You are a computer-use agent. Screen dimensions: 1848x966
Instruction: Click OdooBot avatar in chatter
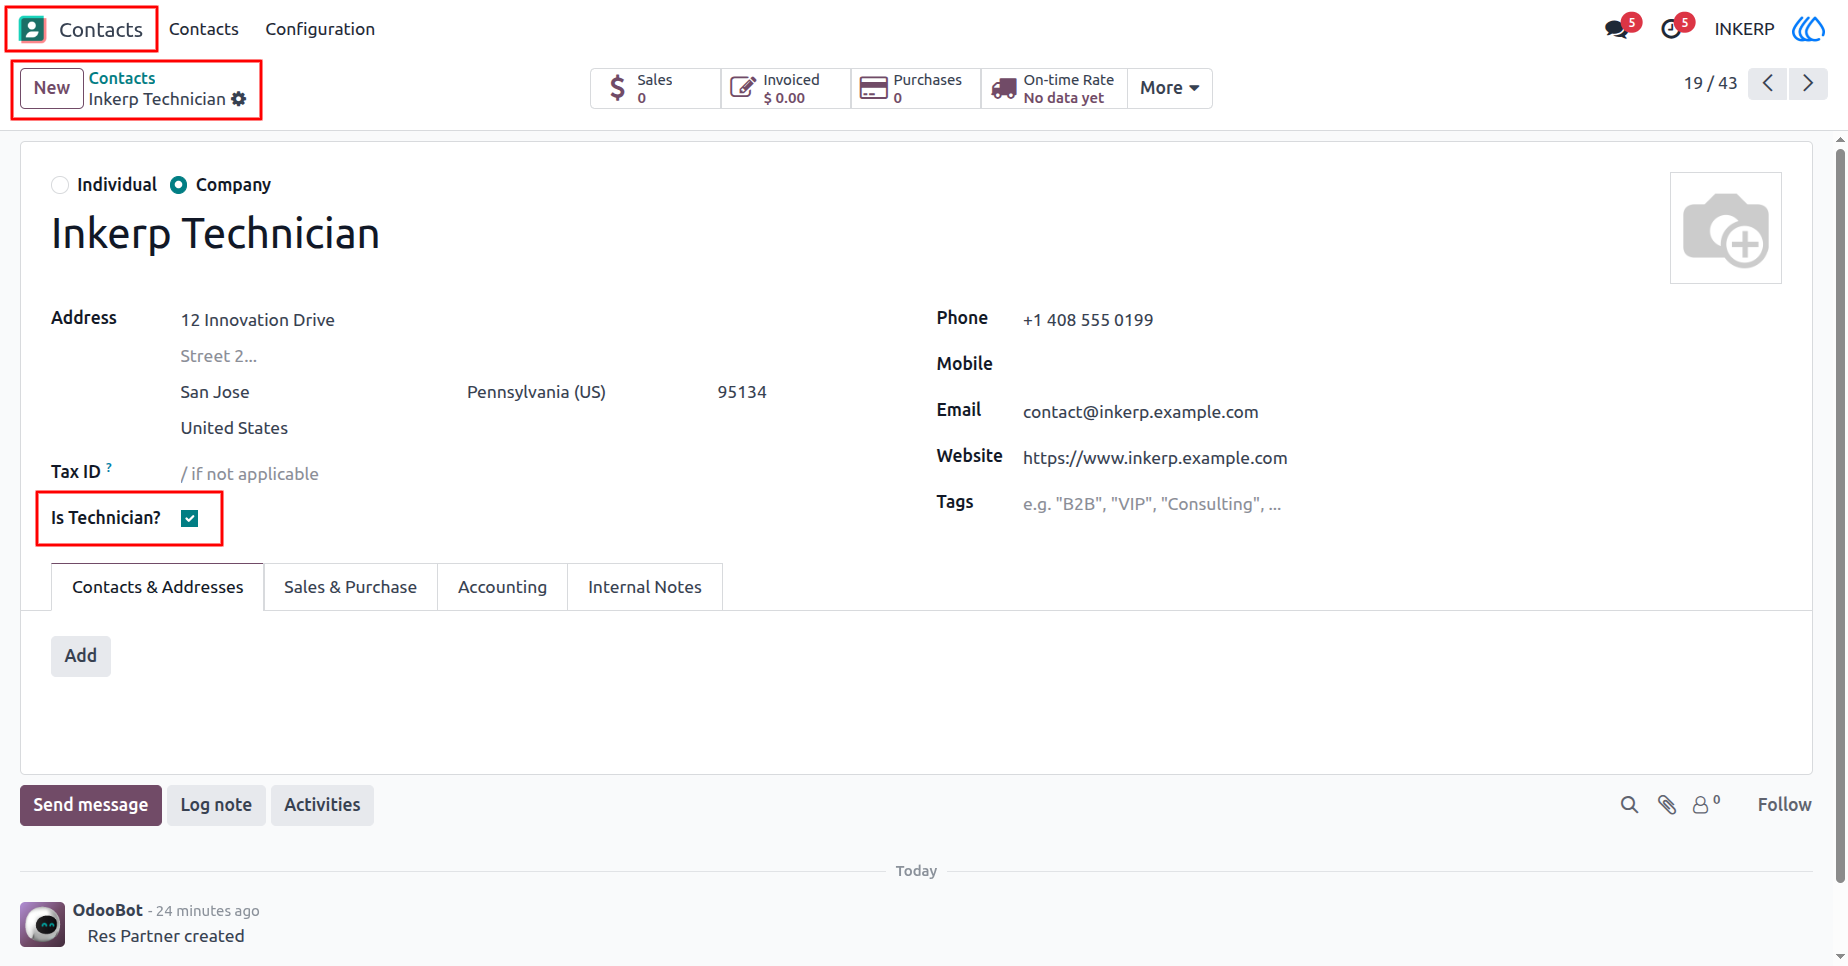coord(43,924)
